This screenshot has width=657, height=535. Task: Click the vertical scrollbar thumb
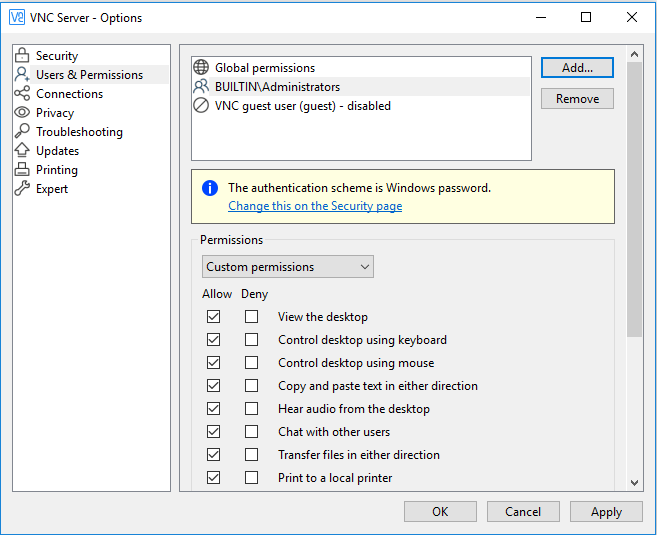[634, 199]
